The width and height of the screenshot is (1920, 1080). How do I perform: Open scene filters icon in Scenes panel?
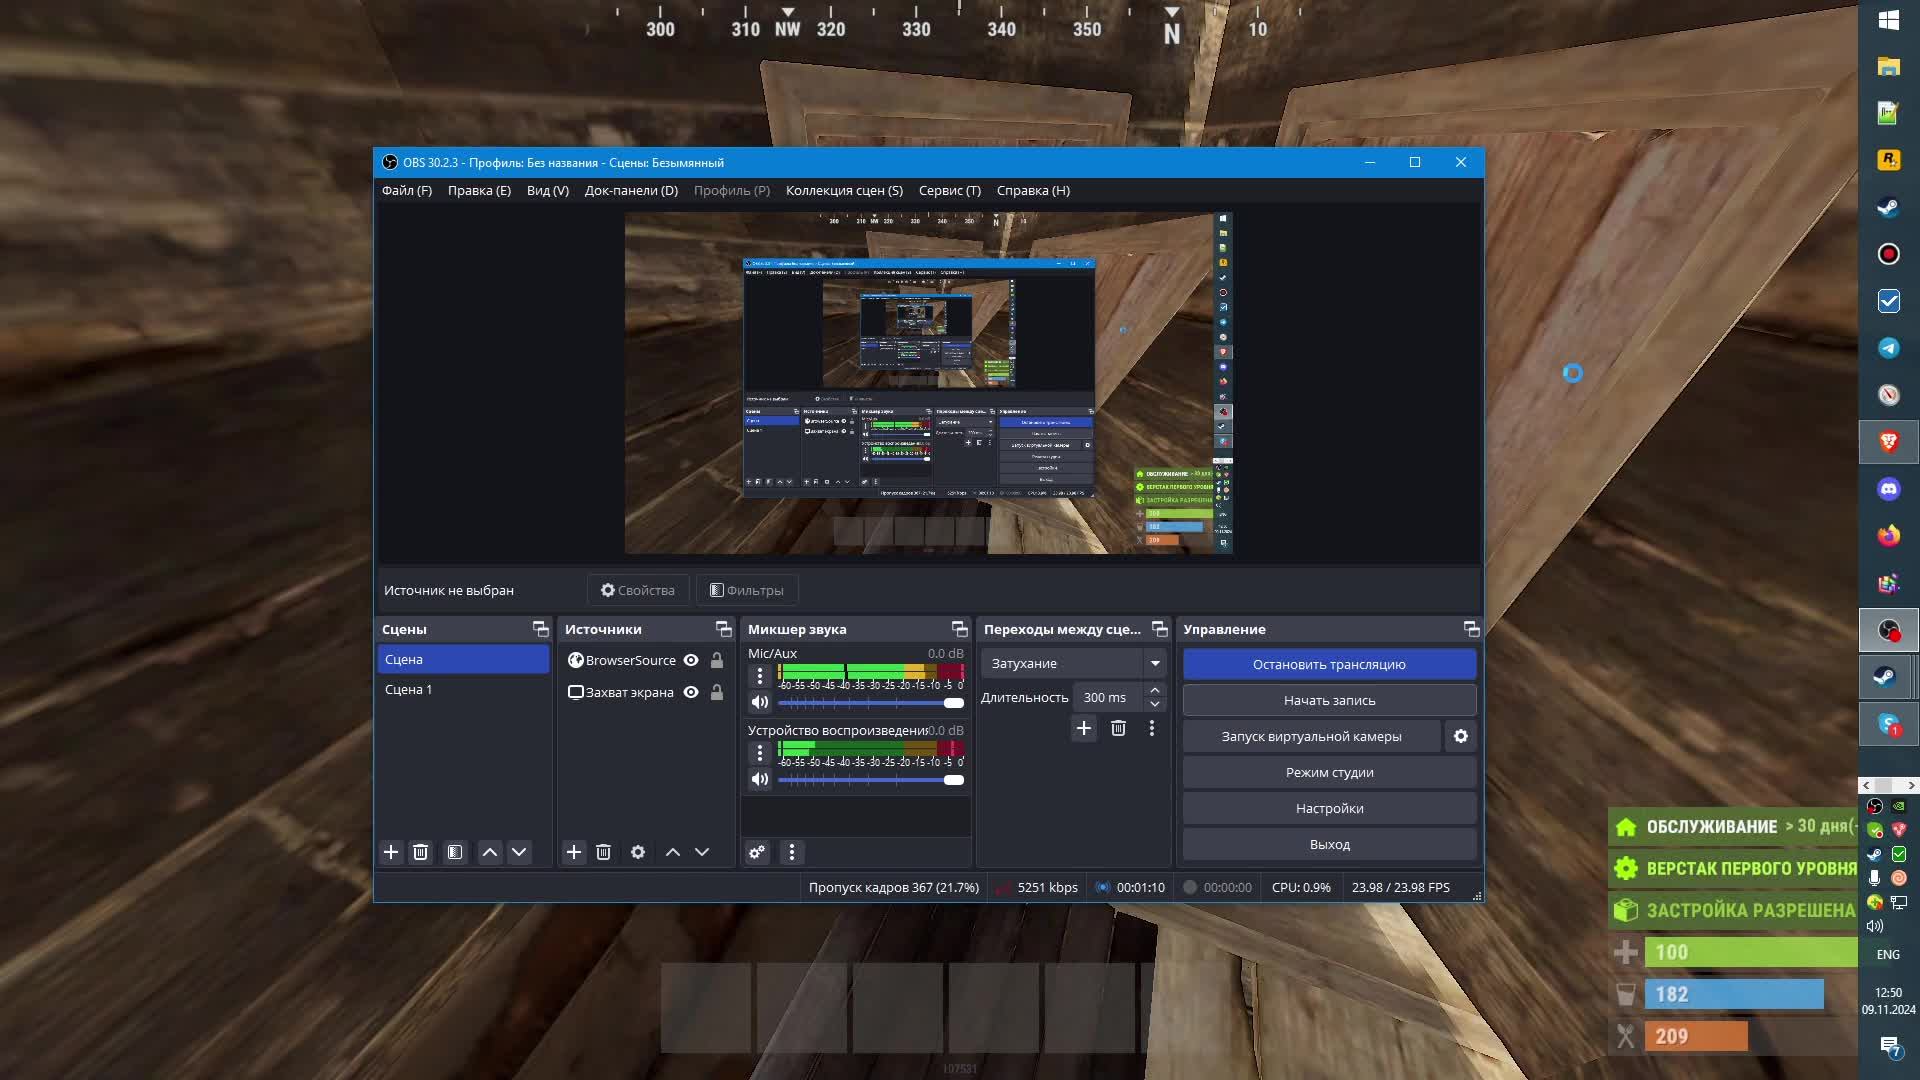(x=455, y=852)
